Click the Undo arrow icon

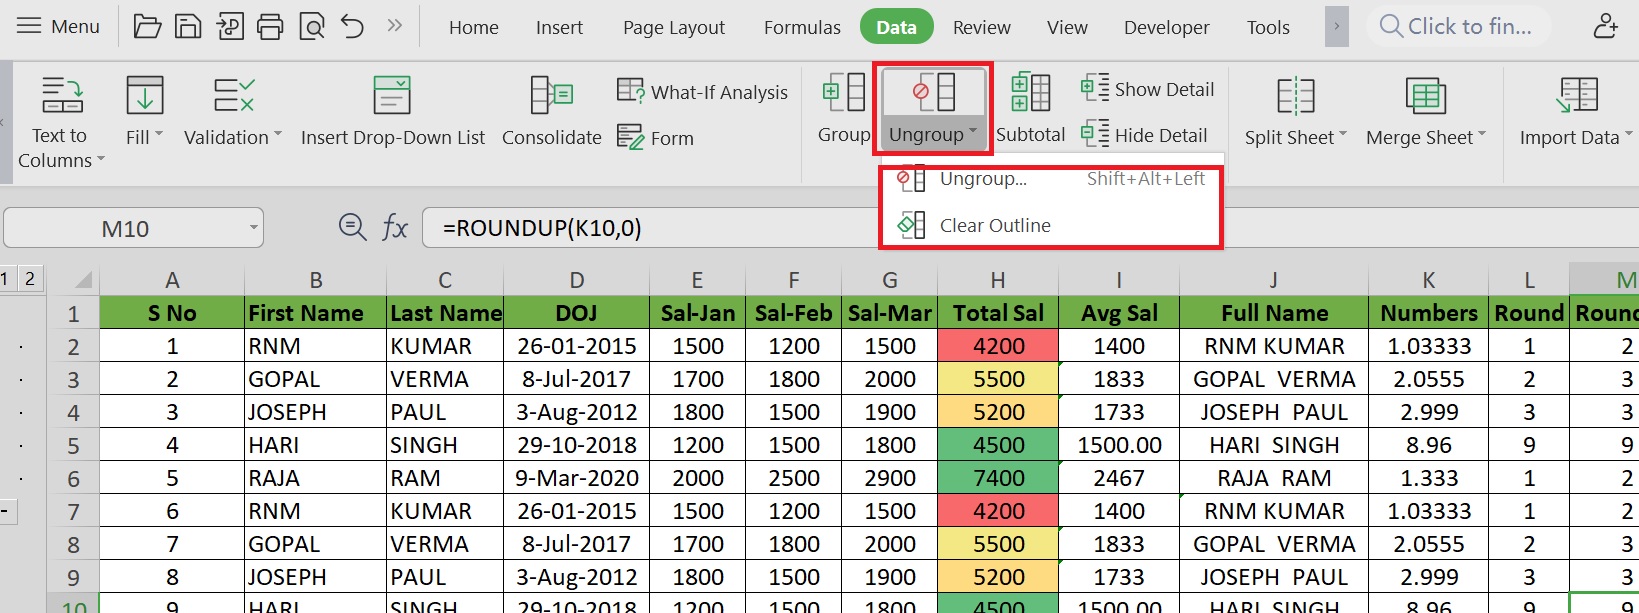(x=352, y=27)
